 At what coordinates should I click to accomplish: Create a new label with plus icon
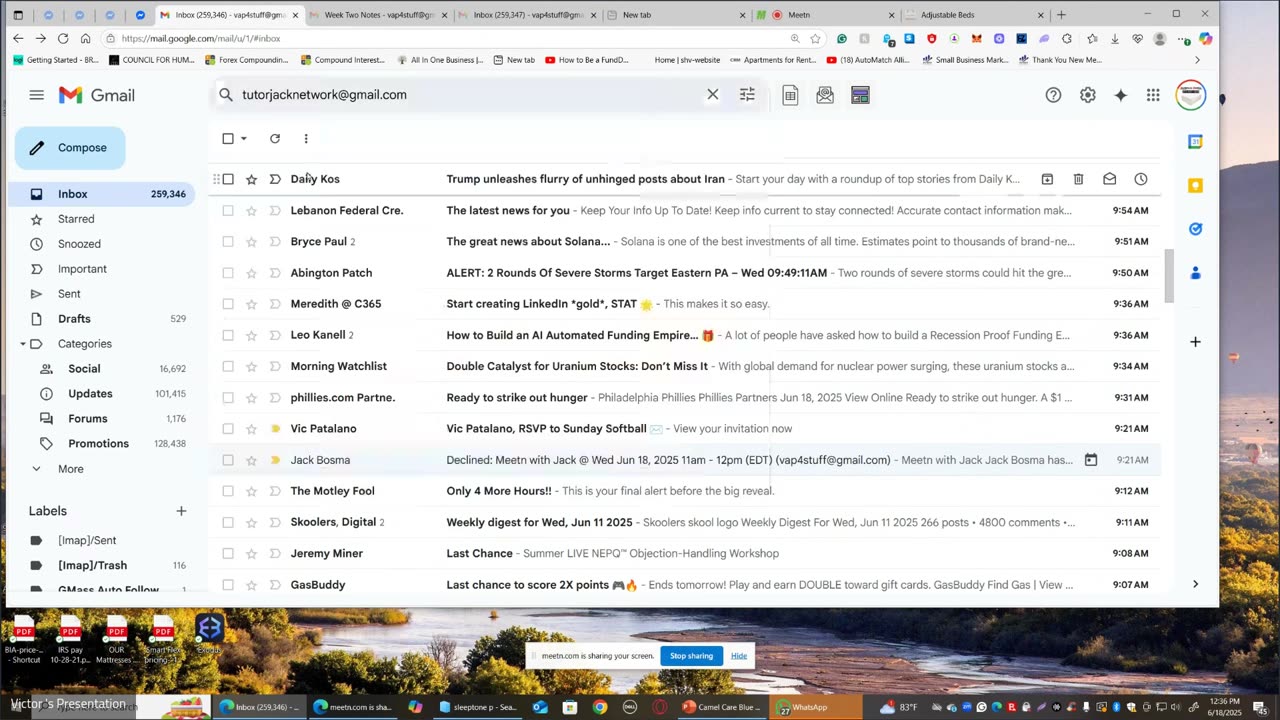coord(181,511)
